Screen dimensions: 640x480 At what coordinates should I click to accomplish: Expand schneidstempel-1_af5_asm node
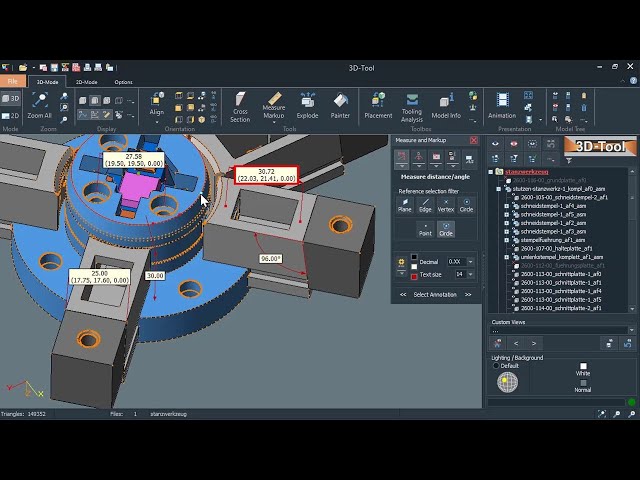(x=507, y=215)
